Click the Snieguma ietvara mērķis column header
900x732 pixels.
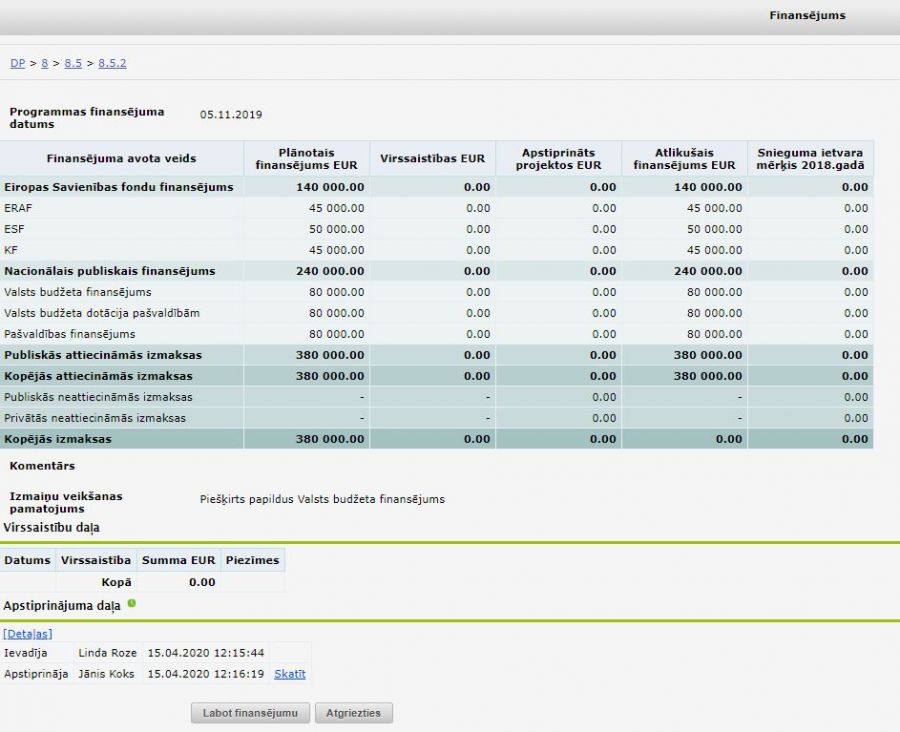click(810, 158)
